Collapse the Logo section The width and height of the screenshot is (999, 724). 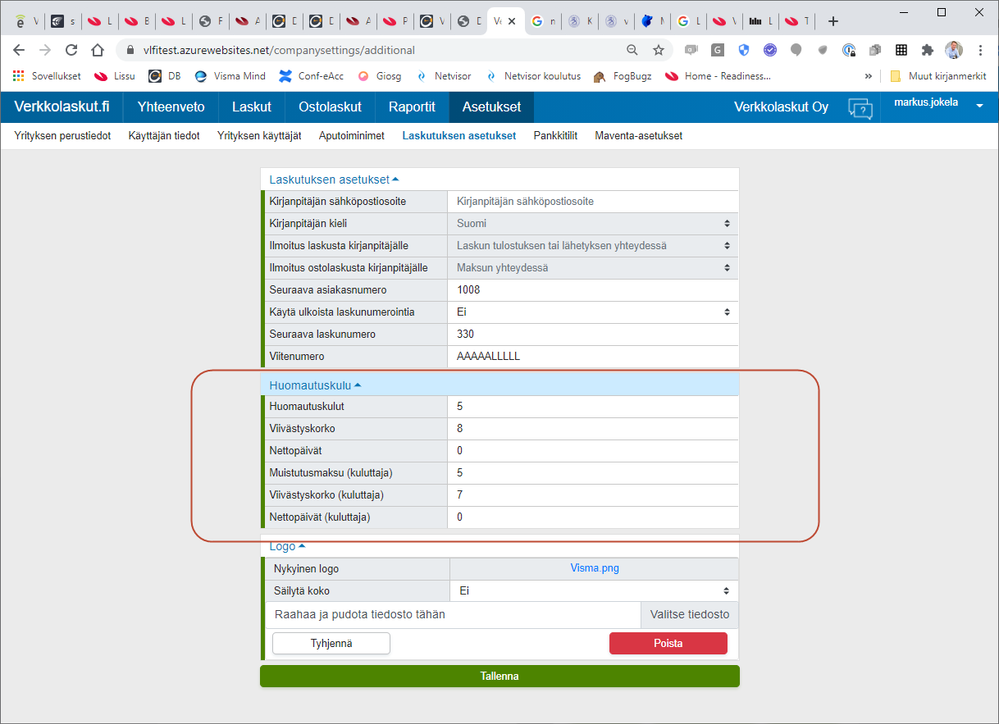[x=287, y=546]
